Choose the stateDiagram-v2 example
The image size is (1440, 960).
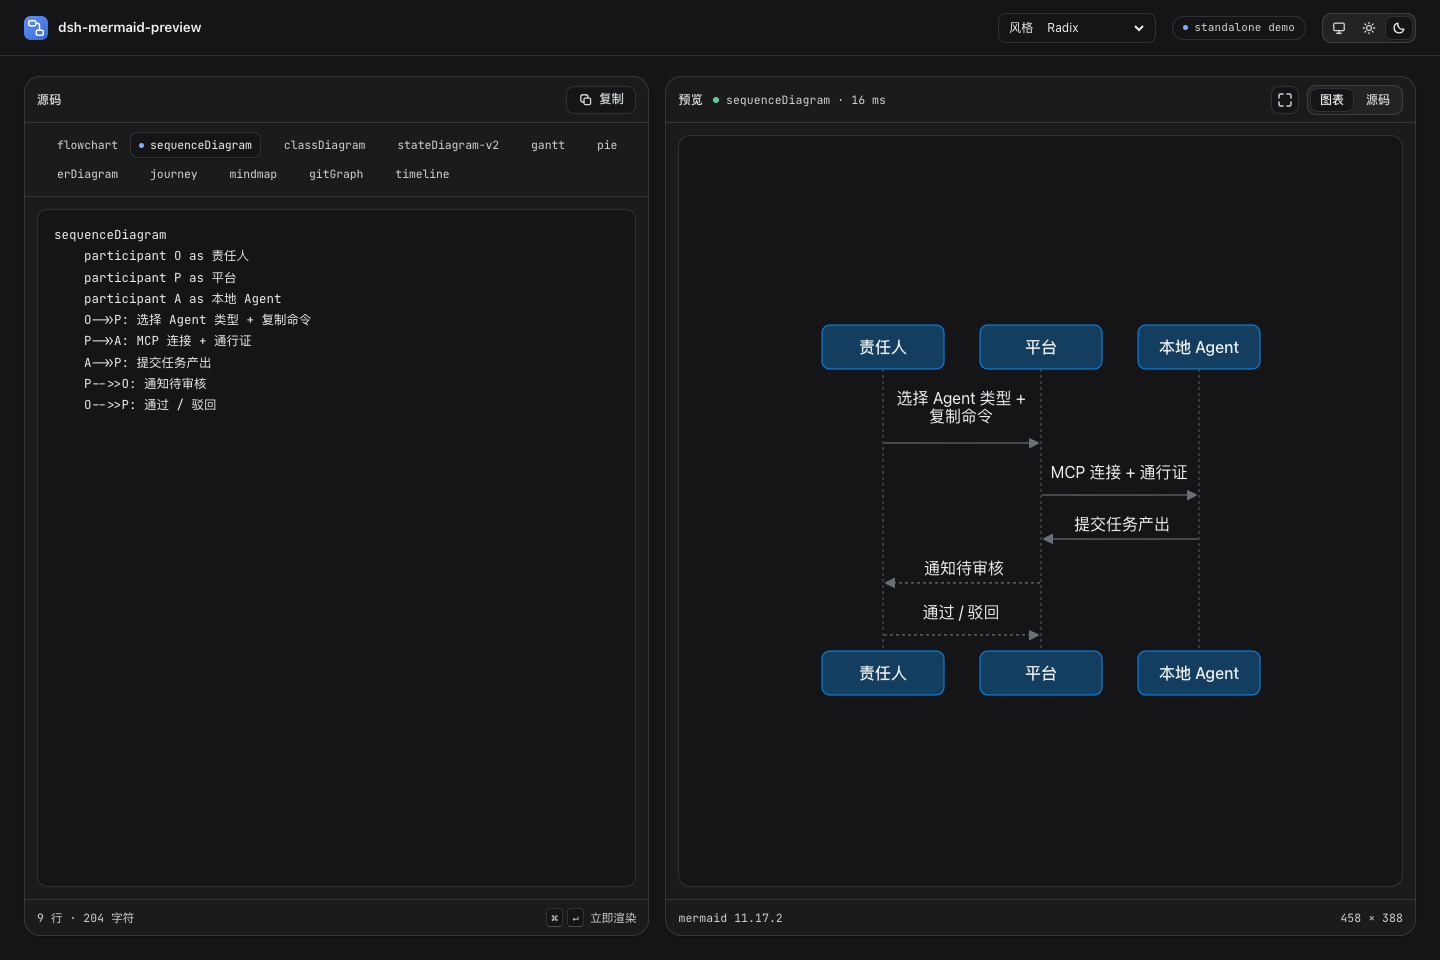coord(448,145)
